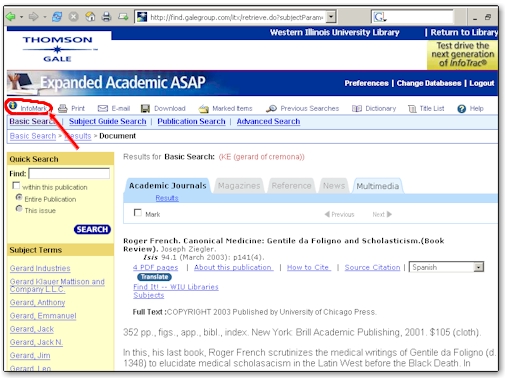Open Previous Searches
This screenshot has width=507, height=380.
pyautogui.click(x=302, y=108)
